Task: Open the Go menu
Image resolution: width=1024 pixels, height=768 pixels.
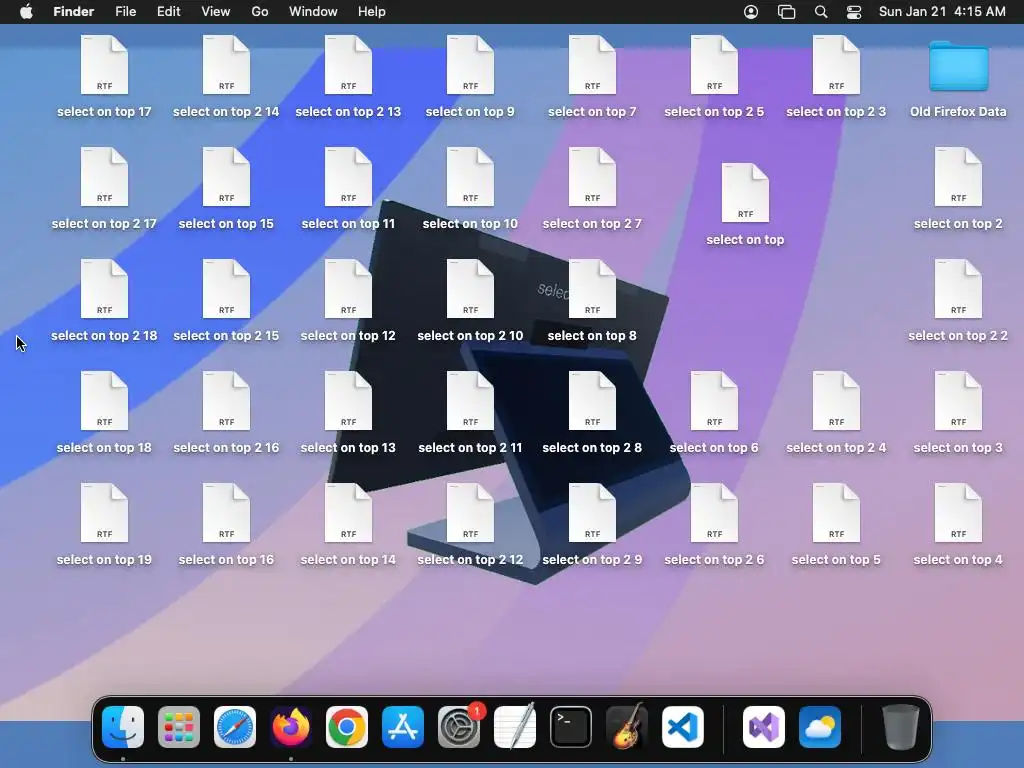Action: tap(259, 12)
